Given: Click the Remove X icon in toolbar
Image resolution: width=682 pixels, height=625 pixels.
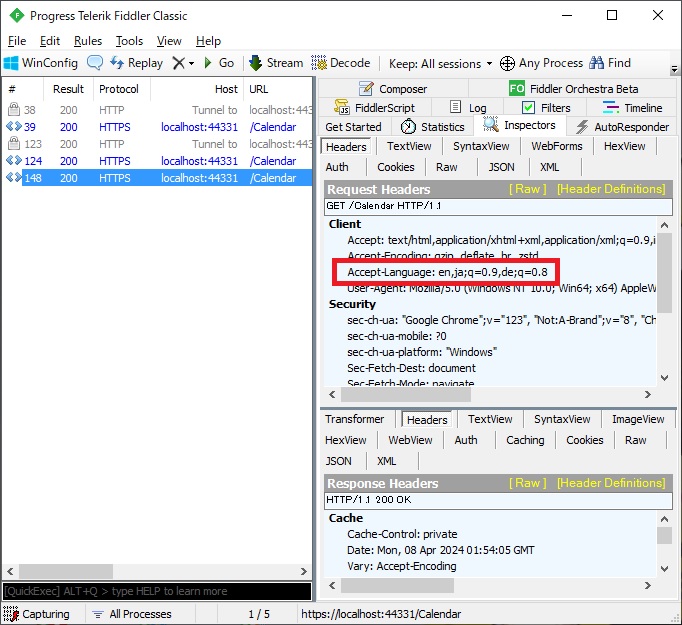Looking at the screenshot, I should [x=178, y=64].
